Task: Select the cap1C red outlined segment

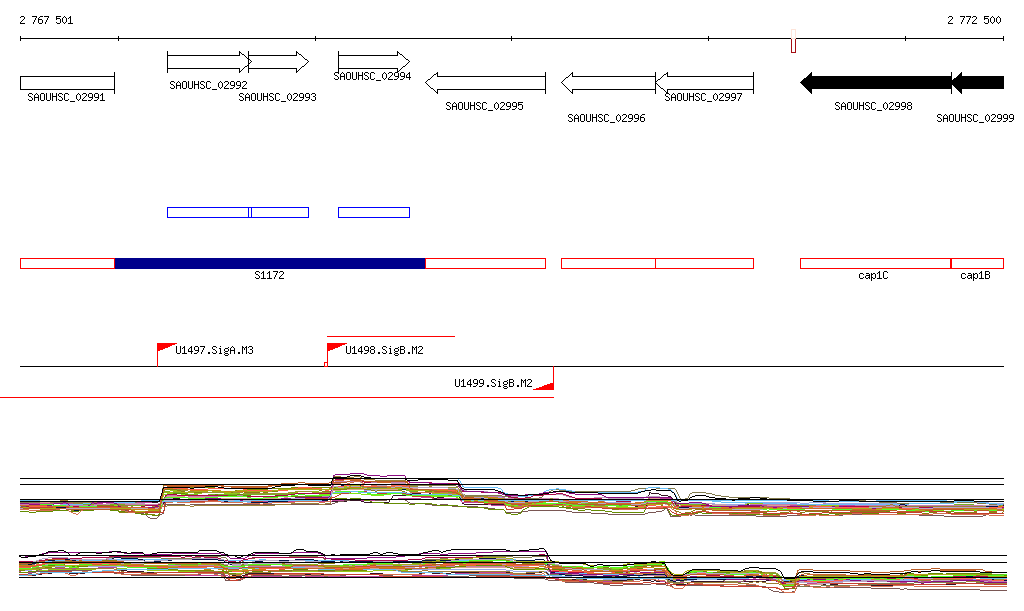Action: pos(875,264)
